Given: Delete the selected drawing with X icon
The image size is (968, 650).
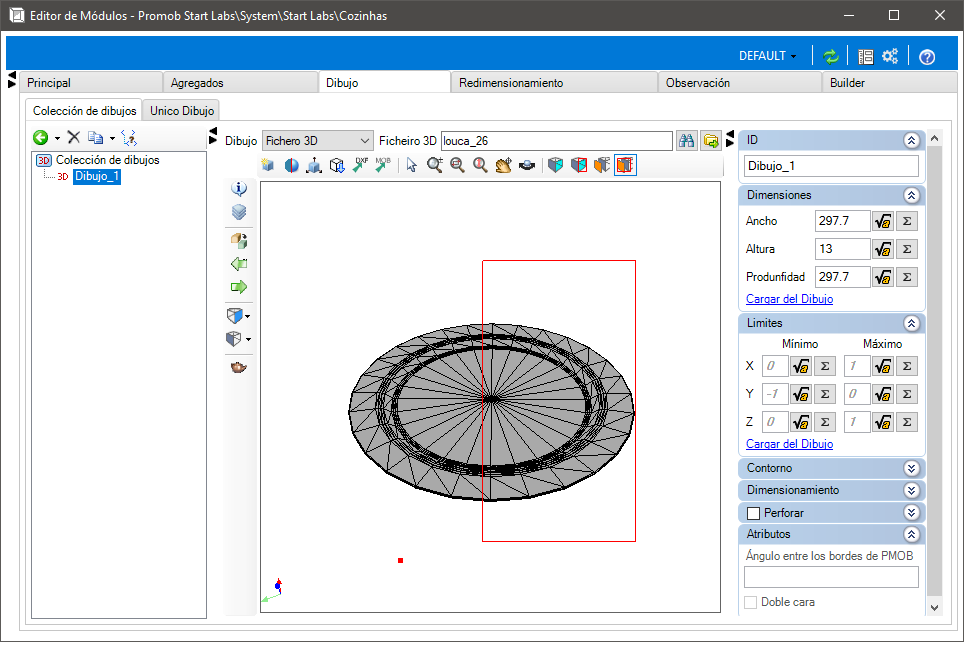Looking at the screenshot, I should pos(73,137).
